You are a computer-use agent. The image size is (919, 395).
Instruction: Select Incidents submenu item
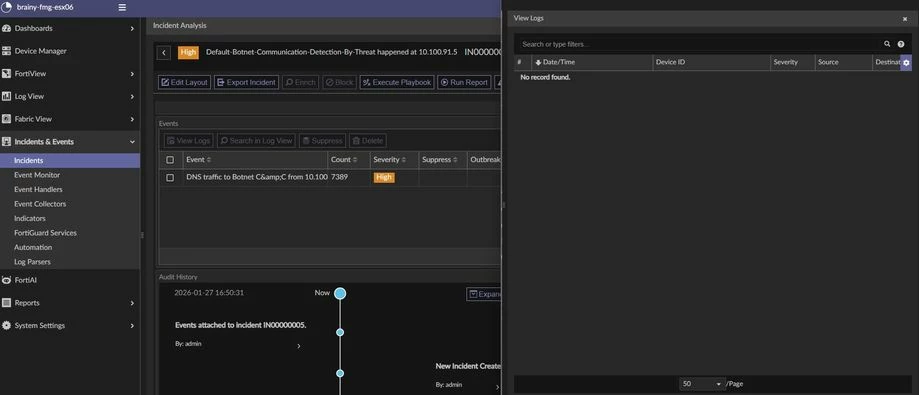click(x=70, y=161)
